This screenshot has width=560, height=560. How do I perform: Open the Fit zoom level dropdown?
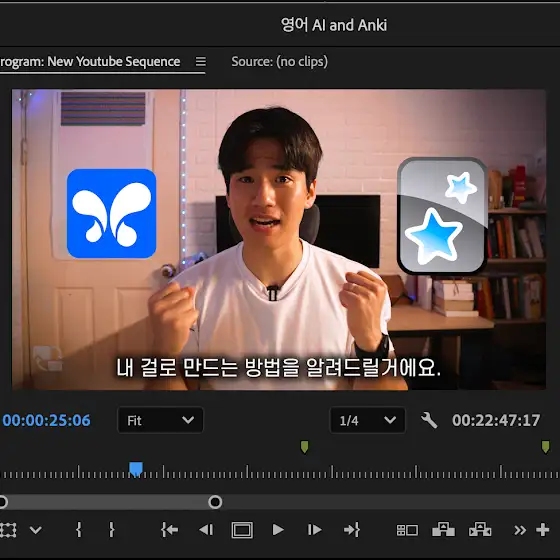coord(160,420)
